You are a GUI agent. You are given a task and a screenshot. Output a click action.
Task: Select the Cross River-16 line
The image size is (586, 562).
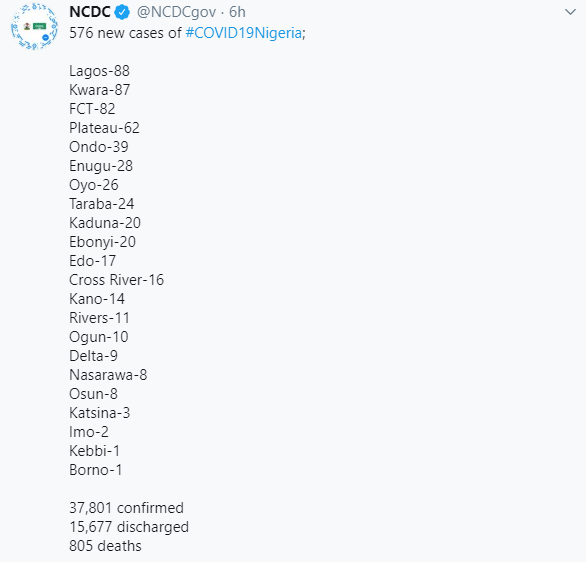tap(117, 280)
